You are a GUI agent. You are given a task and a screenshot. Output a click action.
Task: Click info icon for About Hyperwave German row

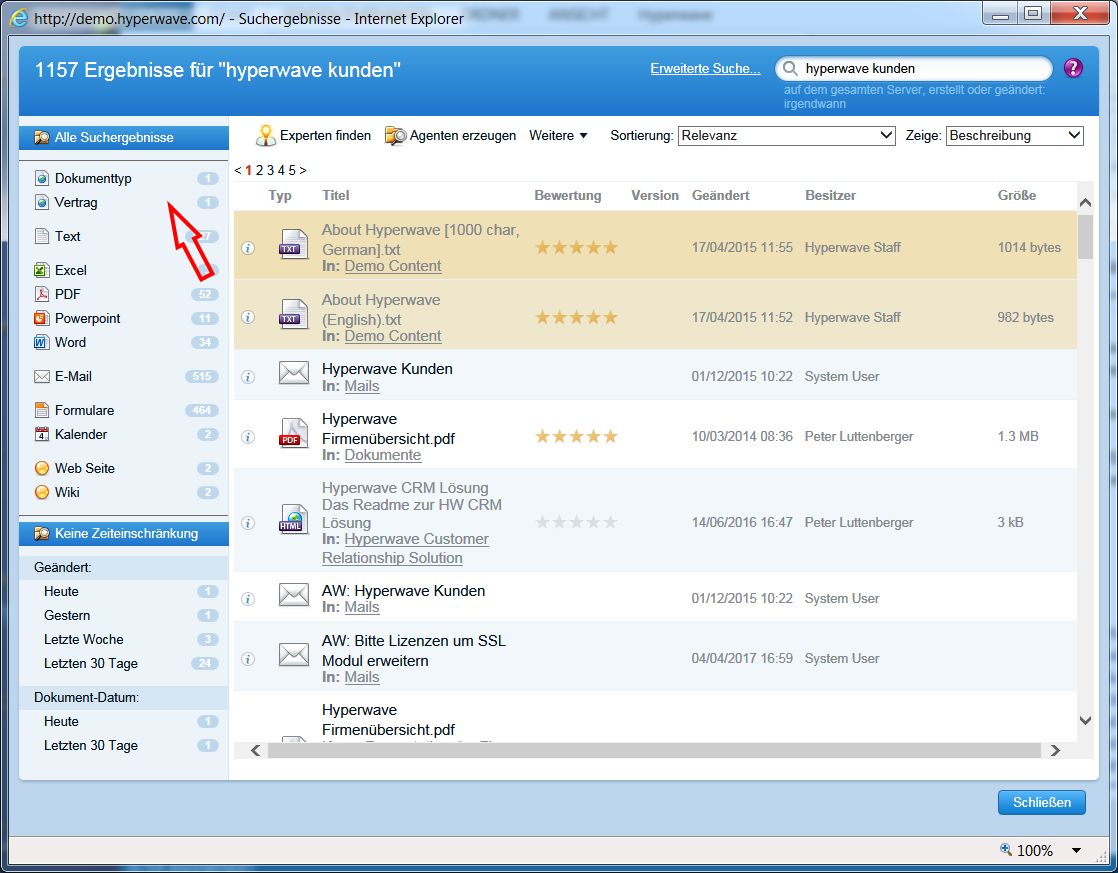[x=248, y=248]
